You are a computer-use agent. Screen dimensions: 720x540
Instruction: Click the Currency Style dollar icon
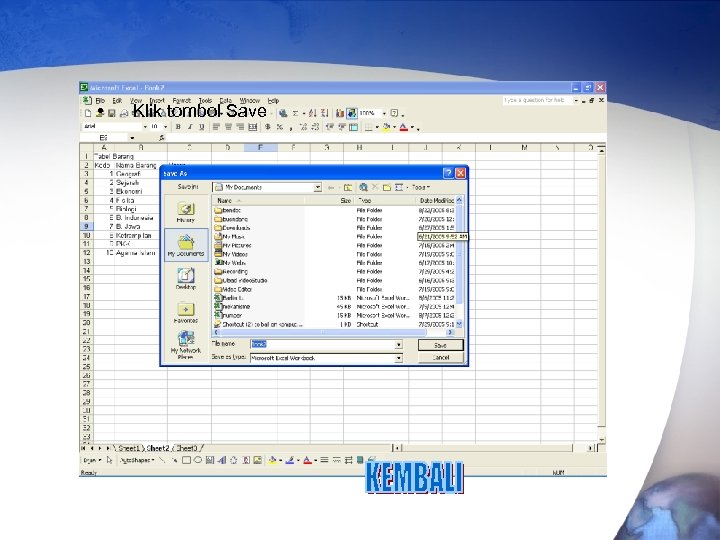pyautogui.click(x=268, y=127)
